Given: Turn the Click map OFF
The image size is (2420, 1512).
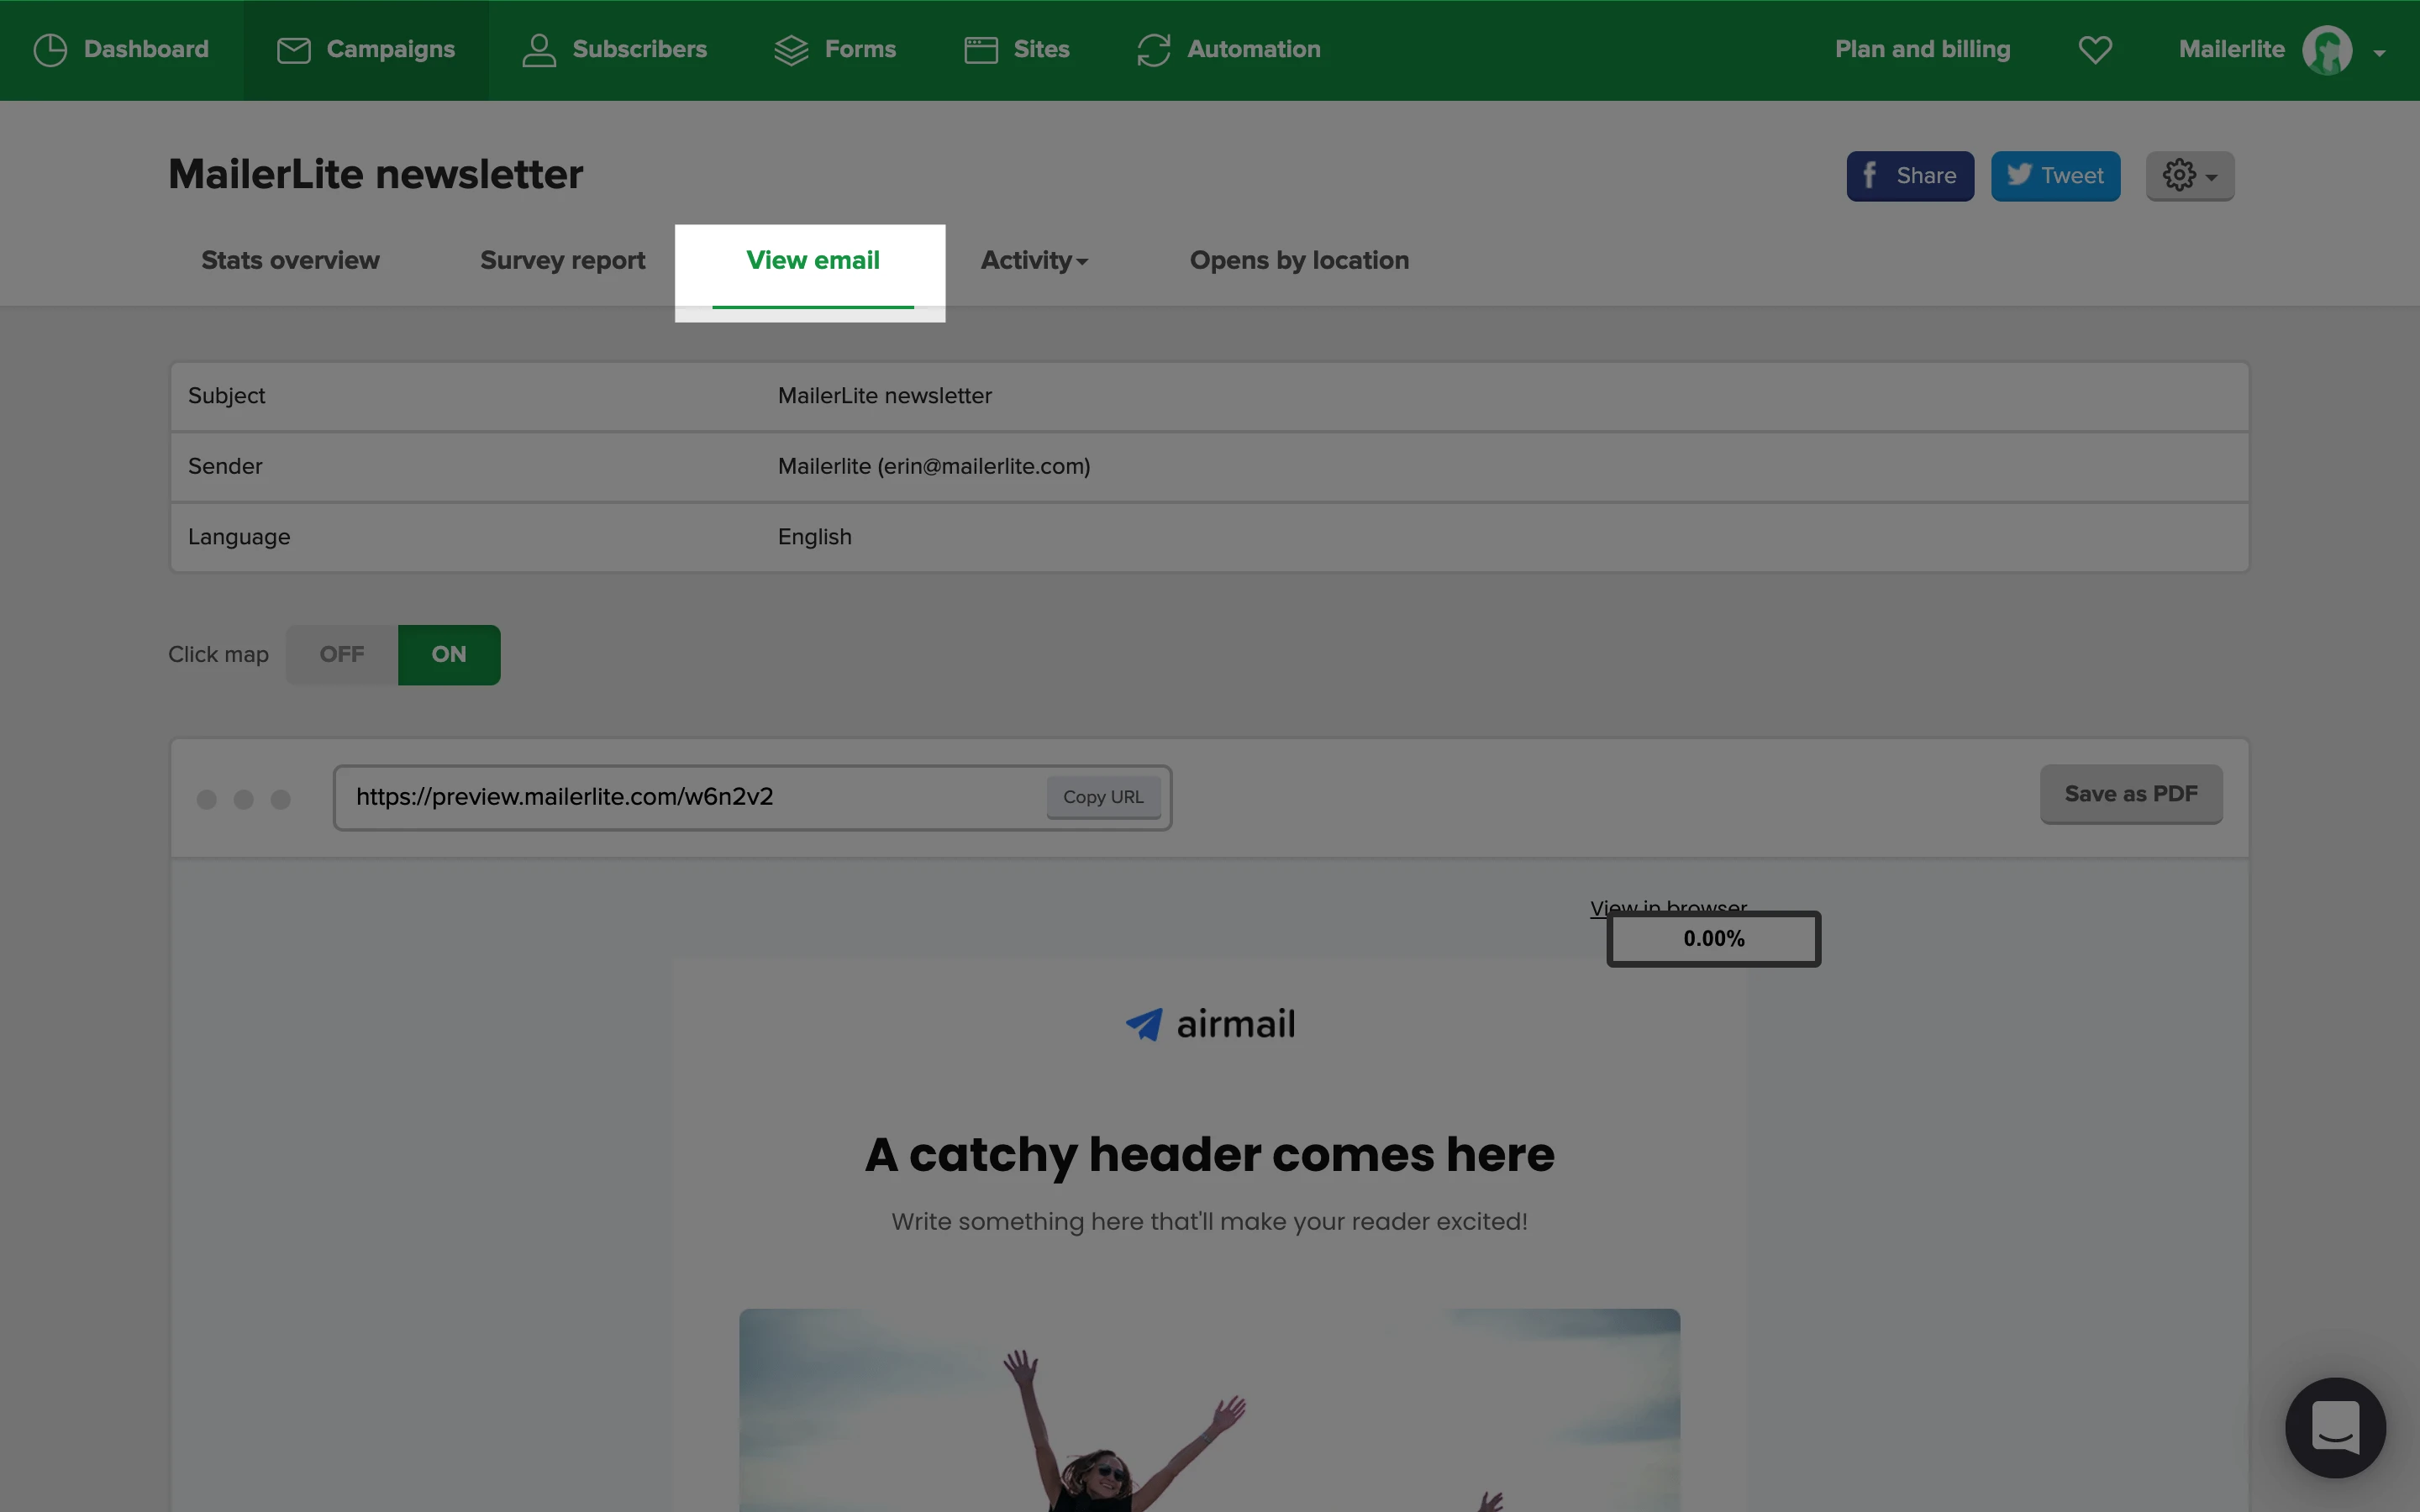Looking at the screenshot, I should 342,655.
